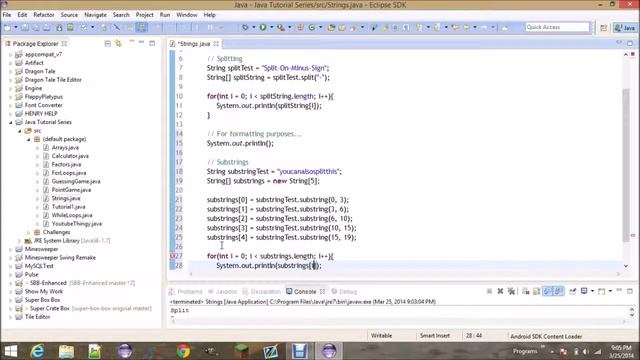Collapse the Java Tutorial Series project
This screenshot has width=640, height=360.
click(11, 122)
